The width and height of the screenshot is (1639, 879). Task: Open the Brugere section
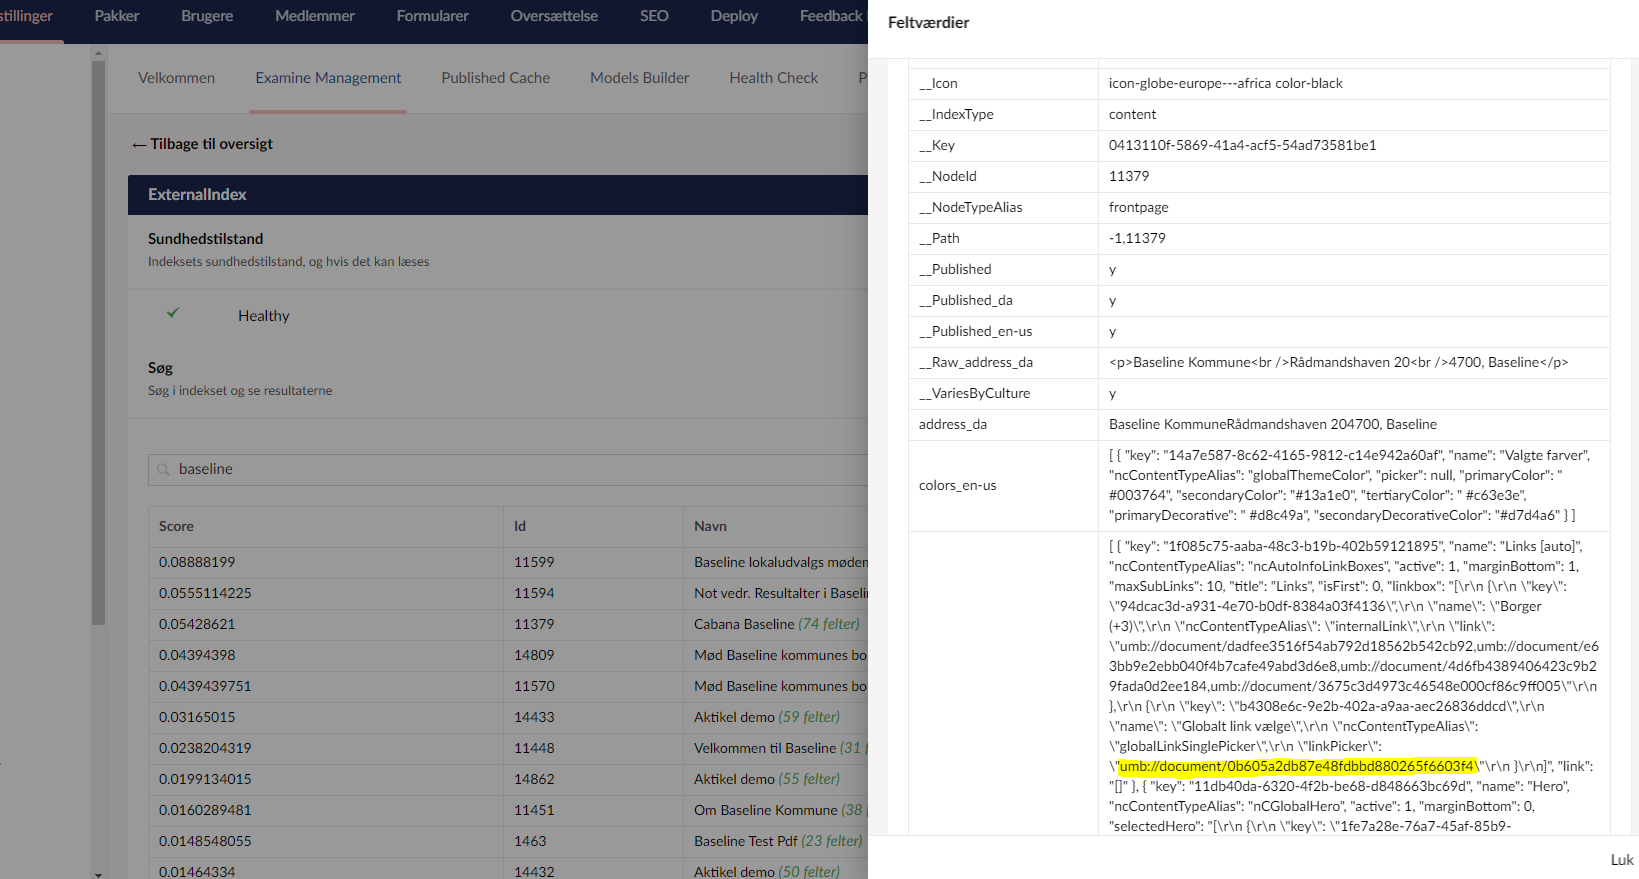pyautogui.click(x=207, y=16)
